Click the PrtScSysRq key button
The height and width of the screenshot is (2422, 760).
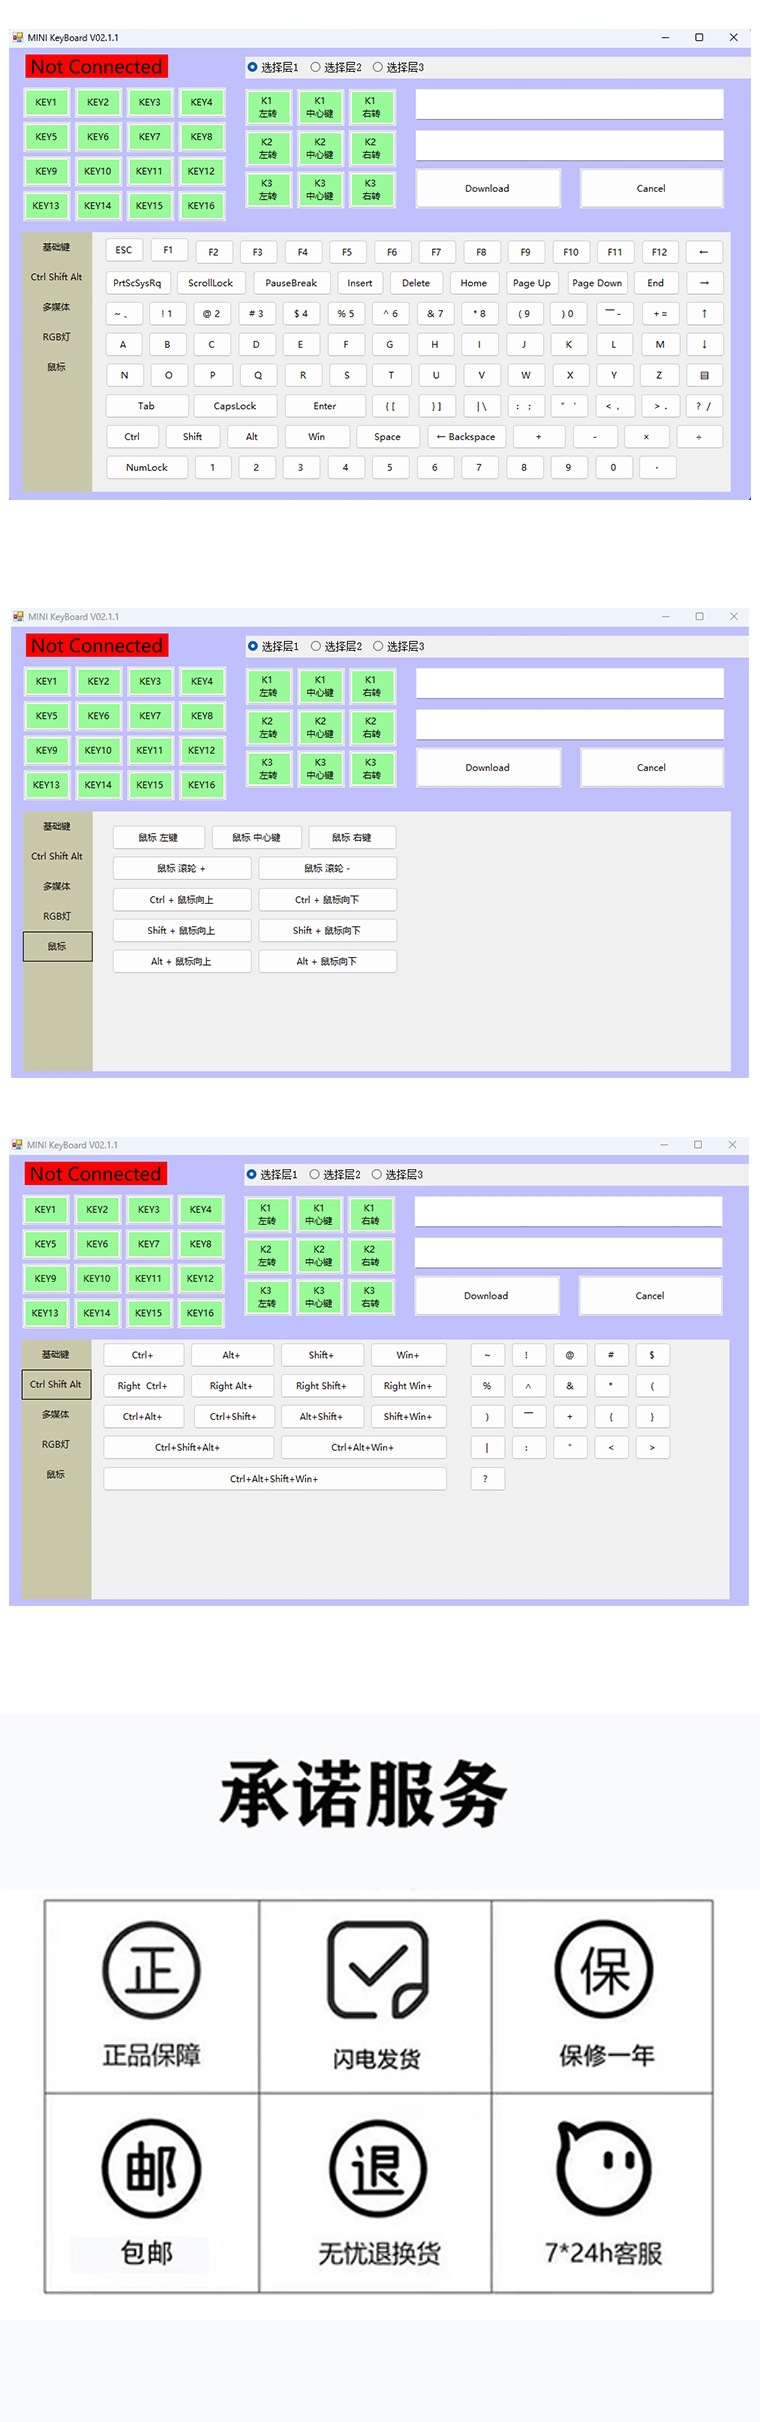coord(138,283)
